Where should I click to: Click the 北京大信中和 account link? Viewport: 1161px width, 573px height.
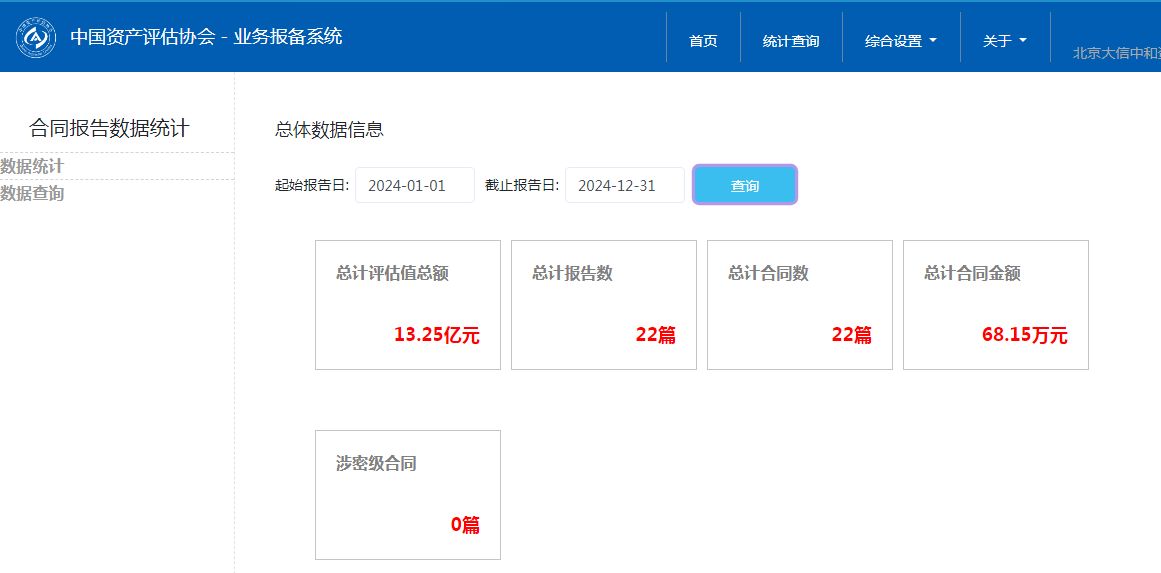pyautogui.click(x=1115, y=53)
